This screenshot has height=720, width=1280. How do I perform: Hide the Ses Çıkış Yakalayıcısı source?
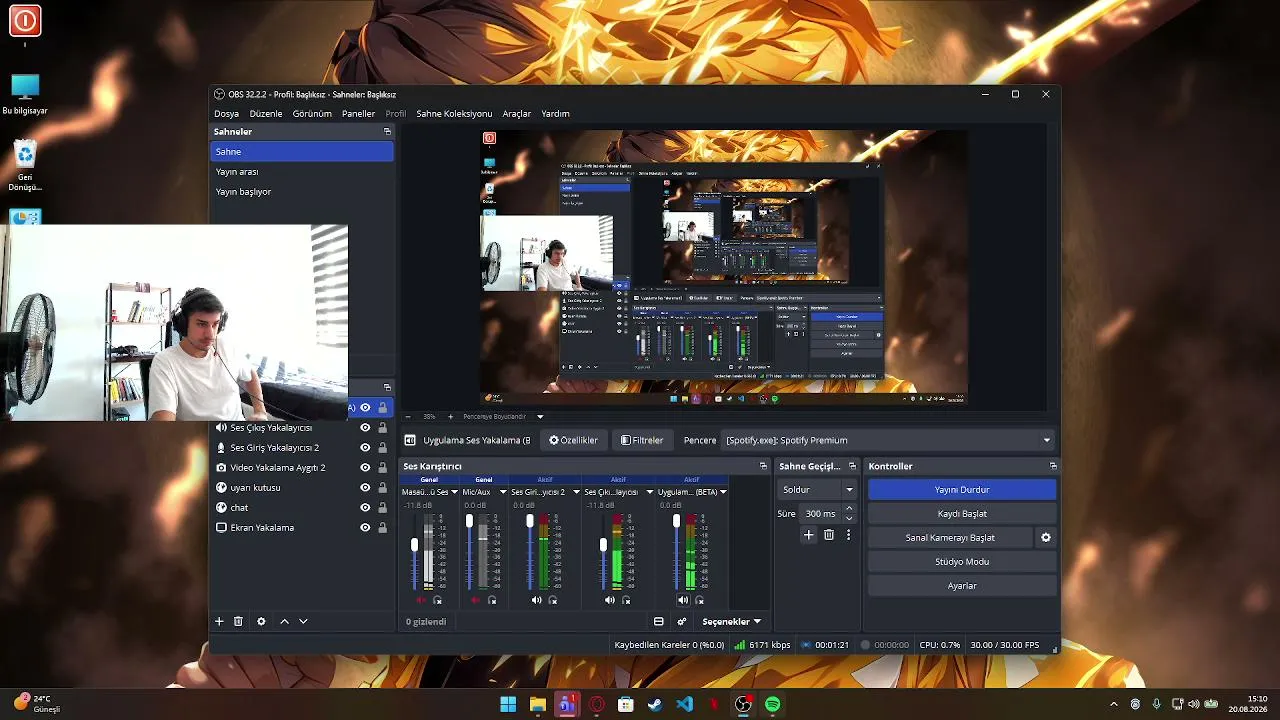tap(365, 427)
